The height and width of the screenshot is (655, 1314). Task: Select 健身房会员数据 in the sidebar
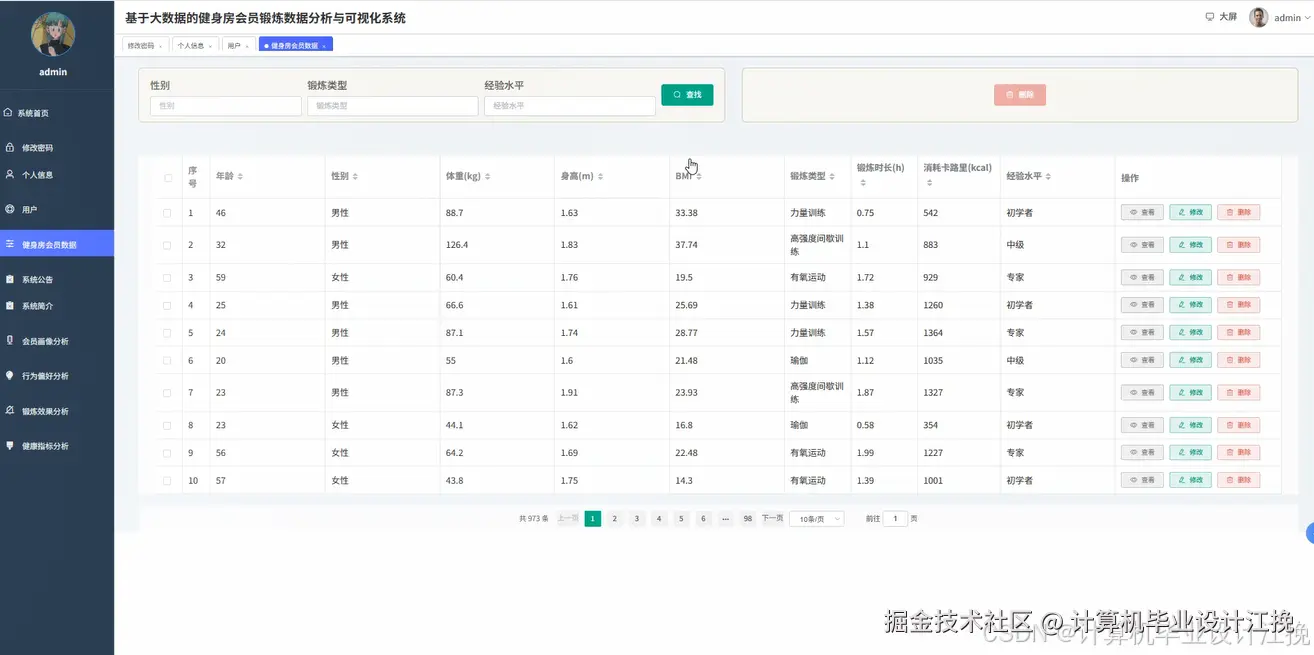coord(57,244)
